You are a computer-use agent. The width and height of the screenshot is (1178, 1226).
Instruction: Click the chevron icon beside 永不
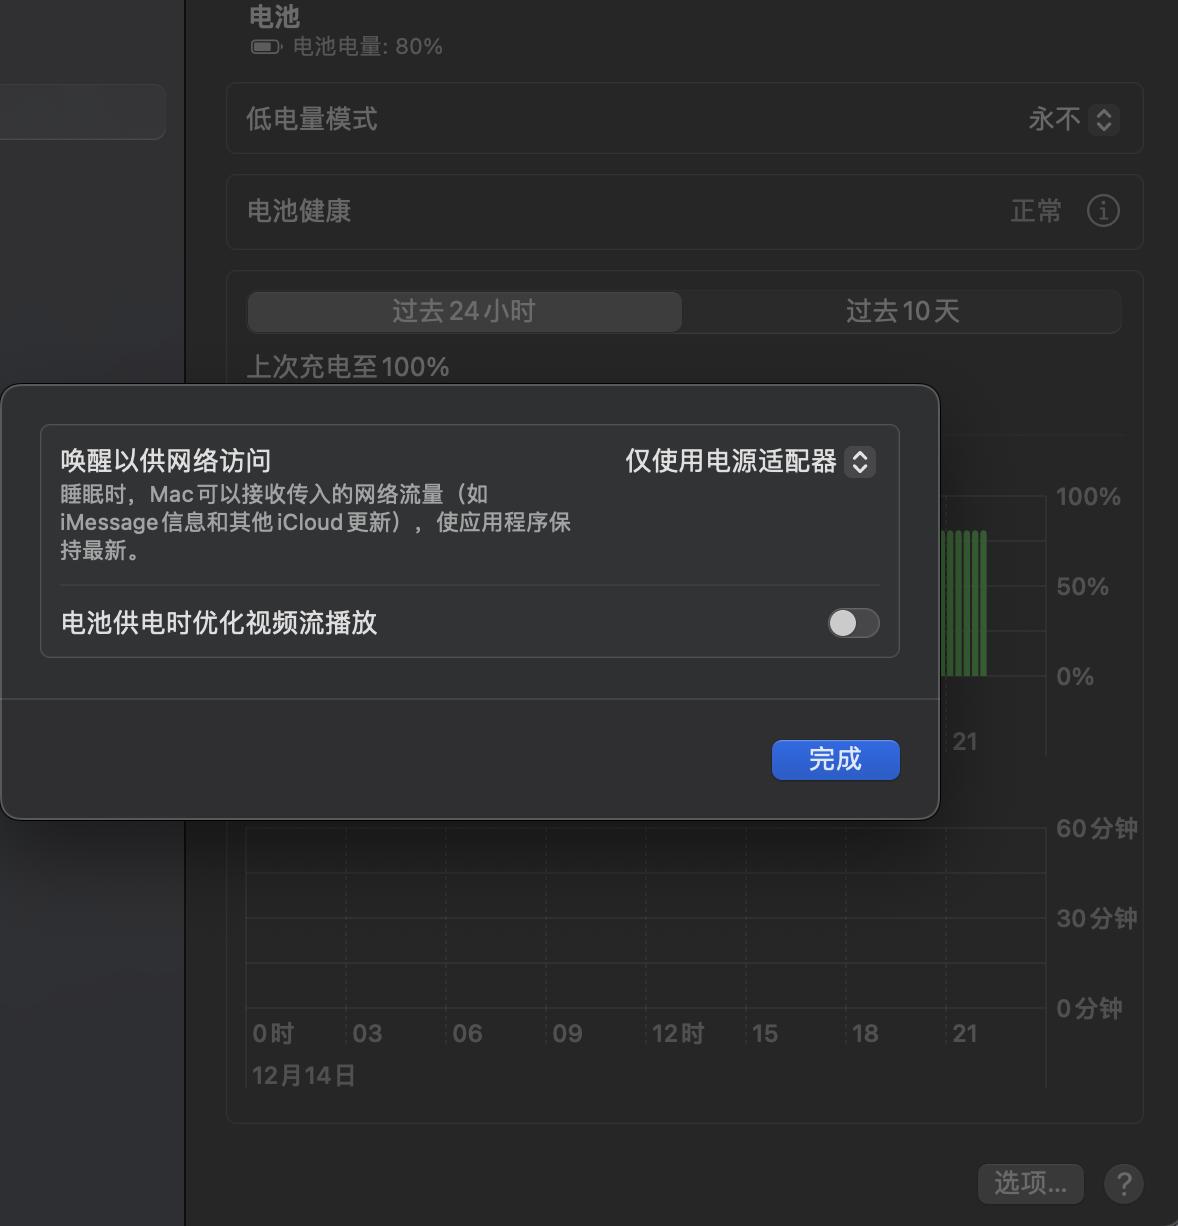click(x=1103, y=119)
